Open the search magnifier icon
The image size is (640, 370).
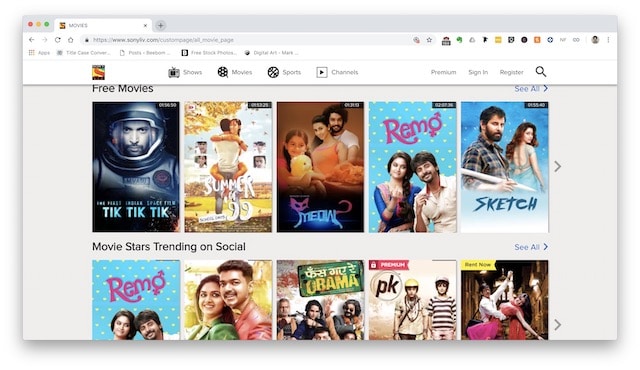[x=541, y=72]
